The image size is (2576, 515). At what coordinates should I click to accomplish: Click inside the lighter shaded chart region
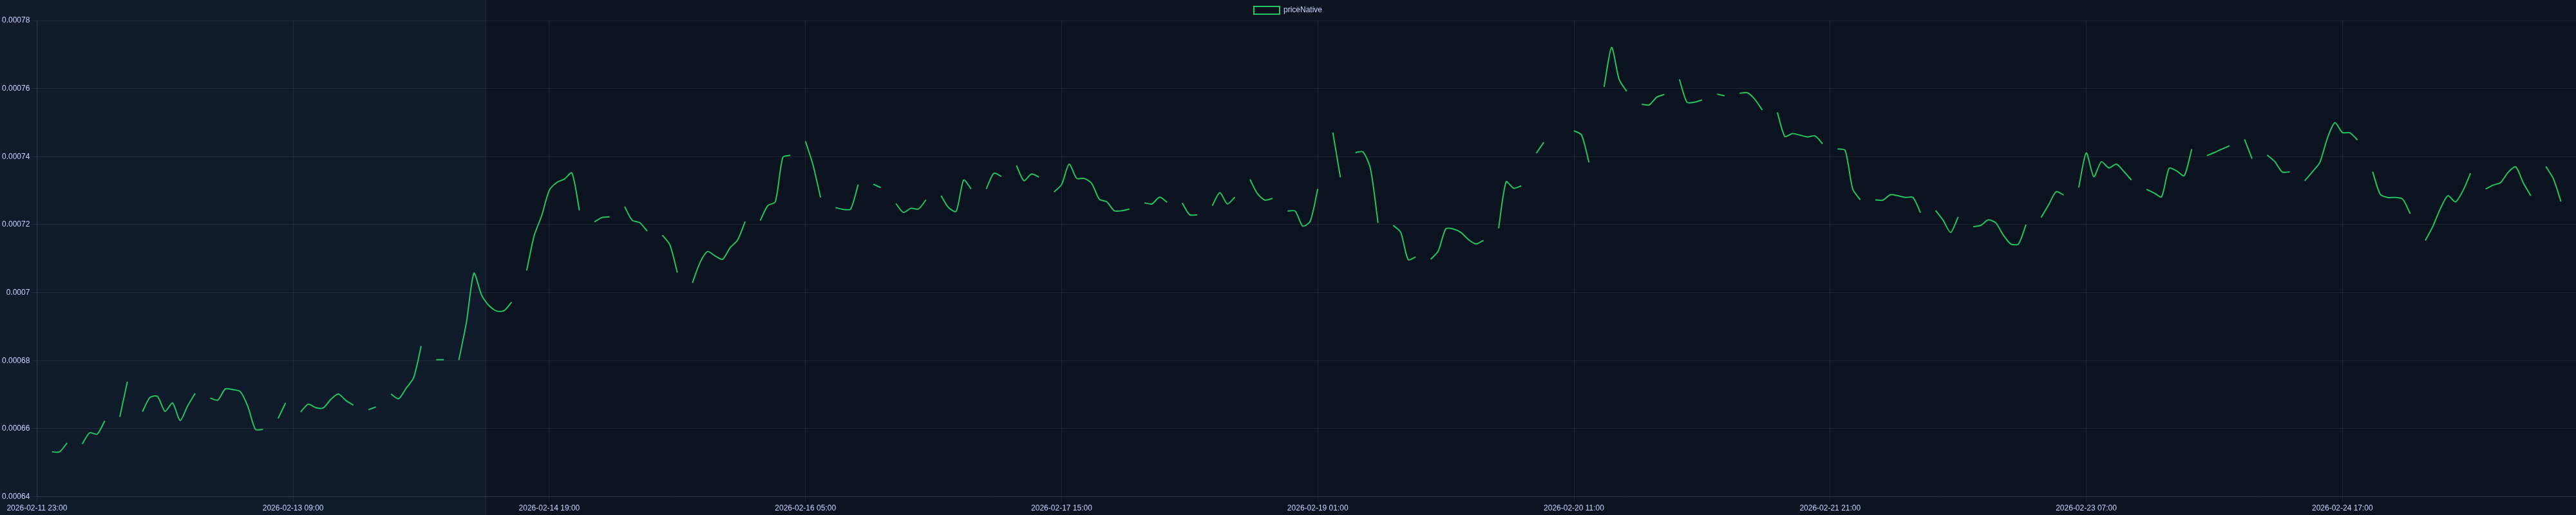point(261,250)
